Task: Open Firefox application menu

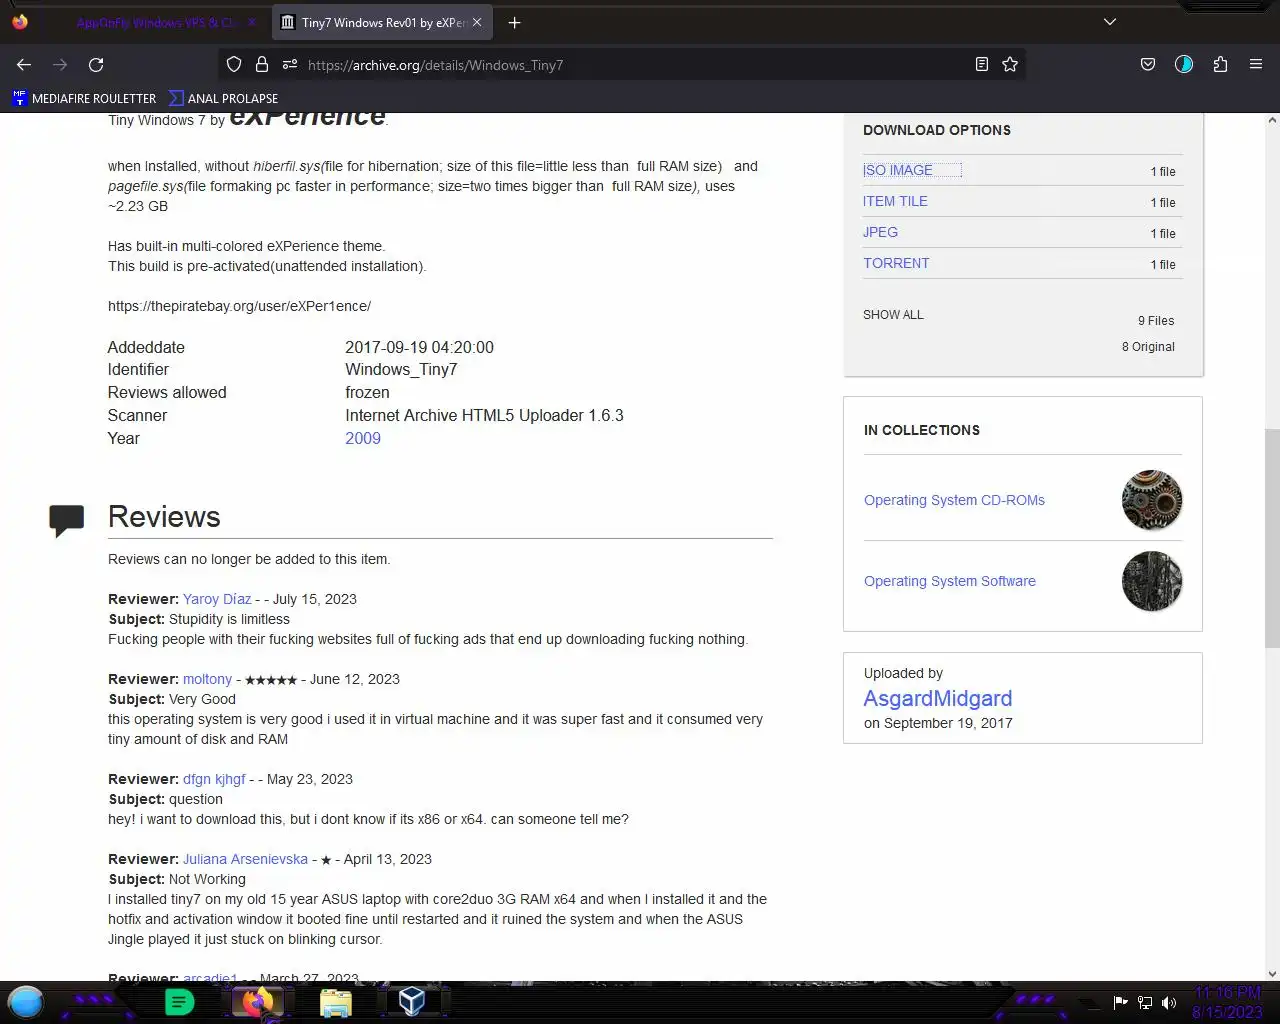Action: (1256, 65)
